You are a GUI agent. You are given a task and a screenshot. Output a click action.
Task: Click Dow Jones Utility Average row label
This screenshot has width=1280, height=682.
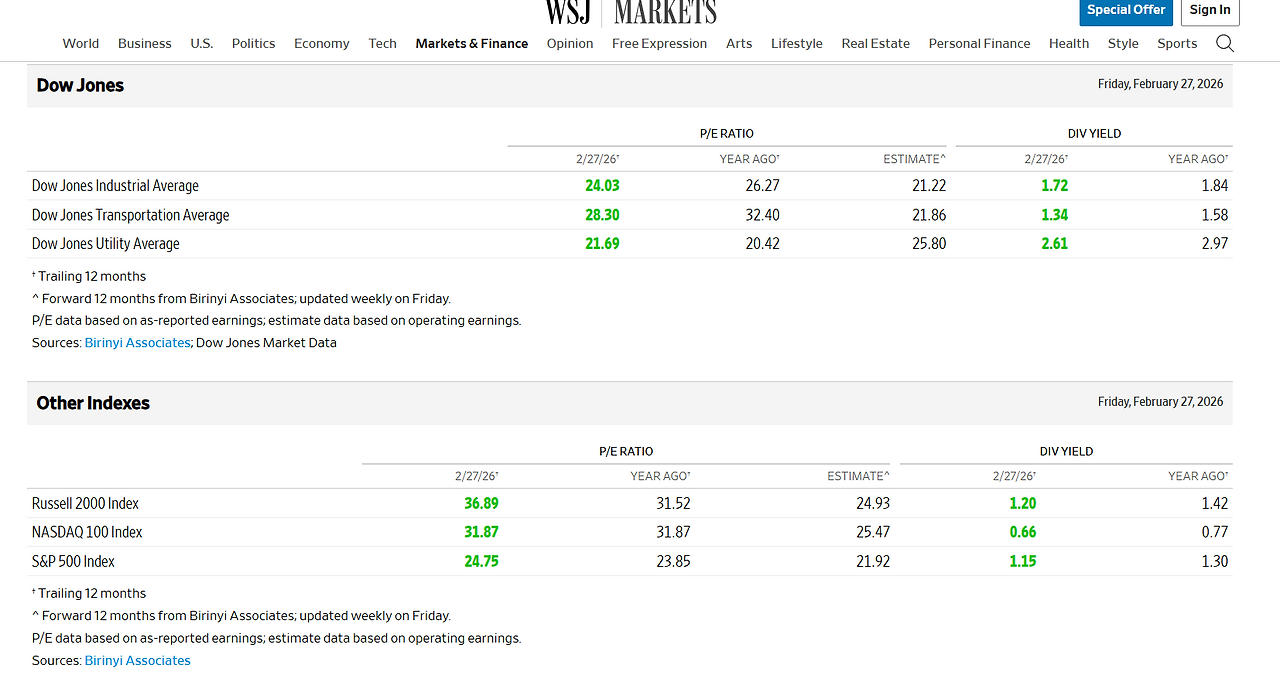(x=105, y=244)
